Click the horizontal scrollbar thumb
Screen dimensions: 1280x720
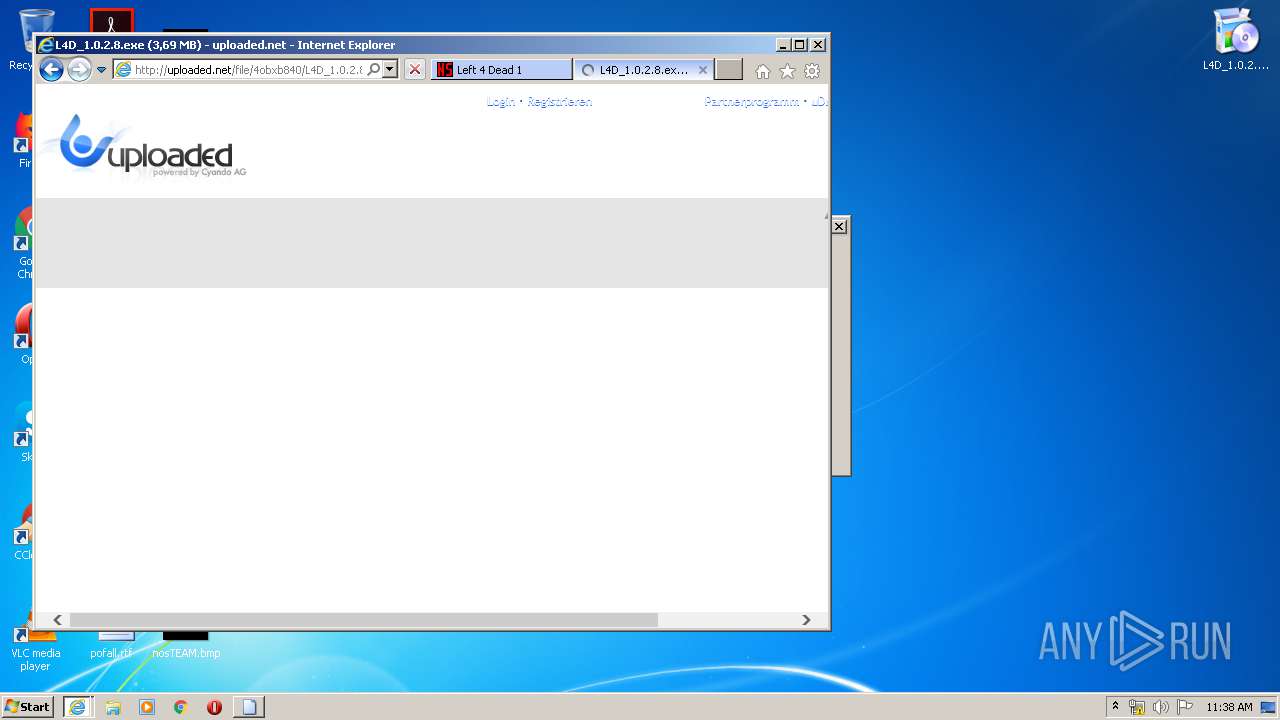[x=364, y=620]
